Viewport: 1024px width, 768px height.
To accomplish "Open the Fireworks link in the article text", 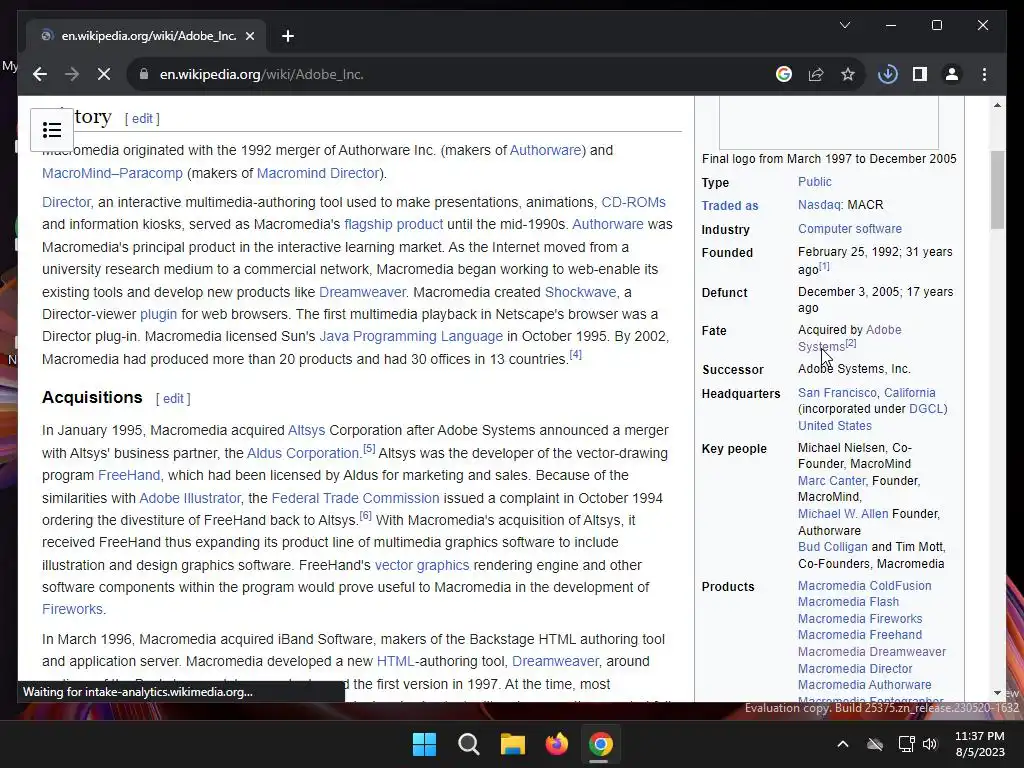I will tap(72, 609).
